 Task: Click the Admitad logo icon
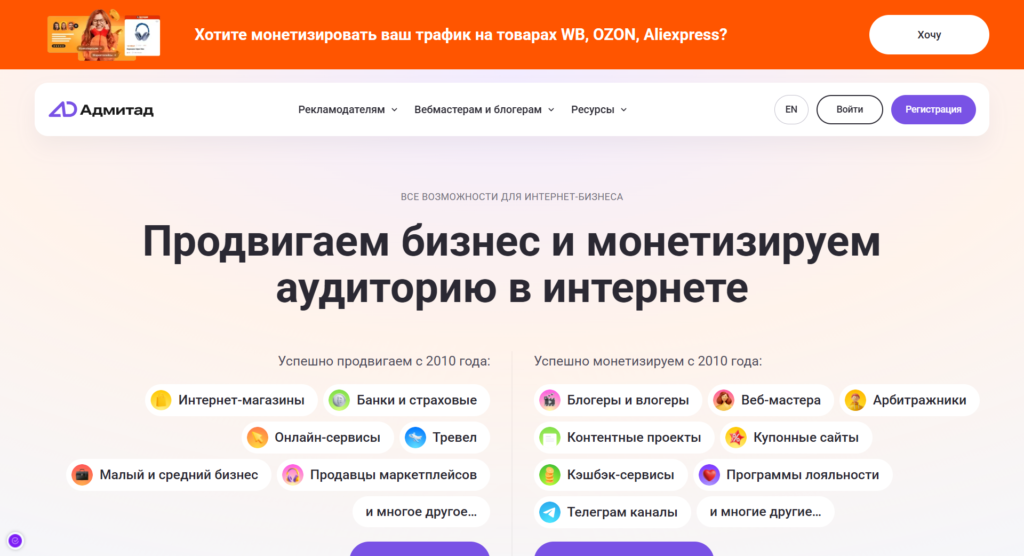coord(63,109)
